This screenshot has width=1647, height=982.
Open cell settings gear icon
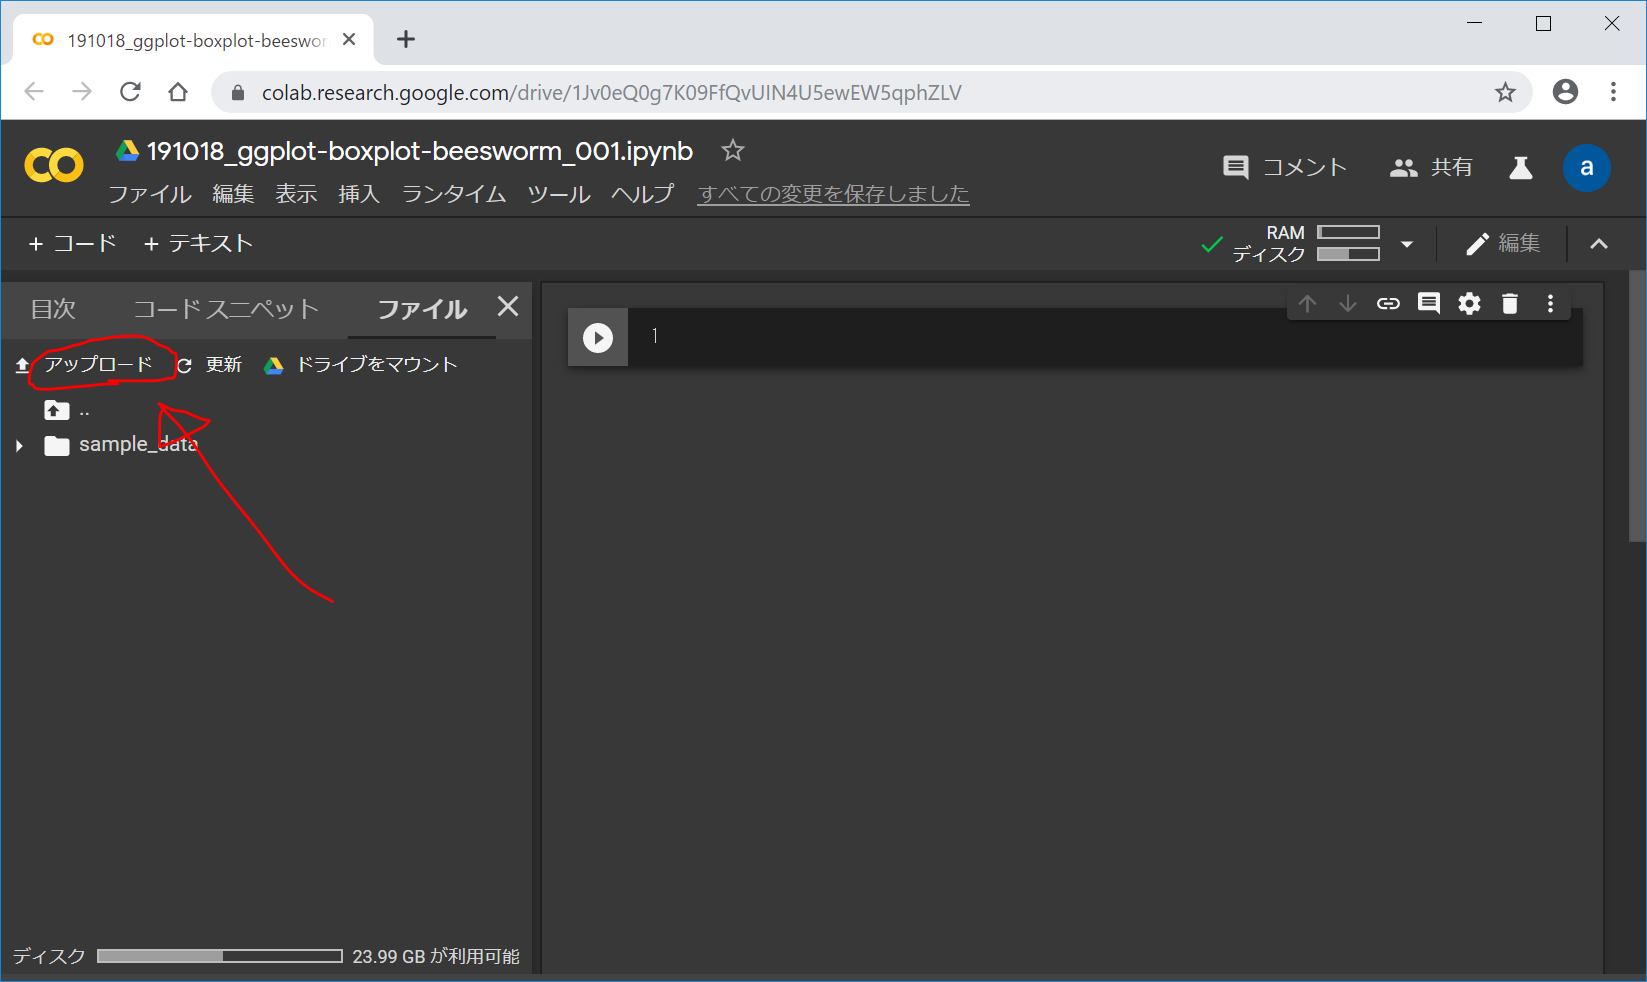(x=1469, y=304)
